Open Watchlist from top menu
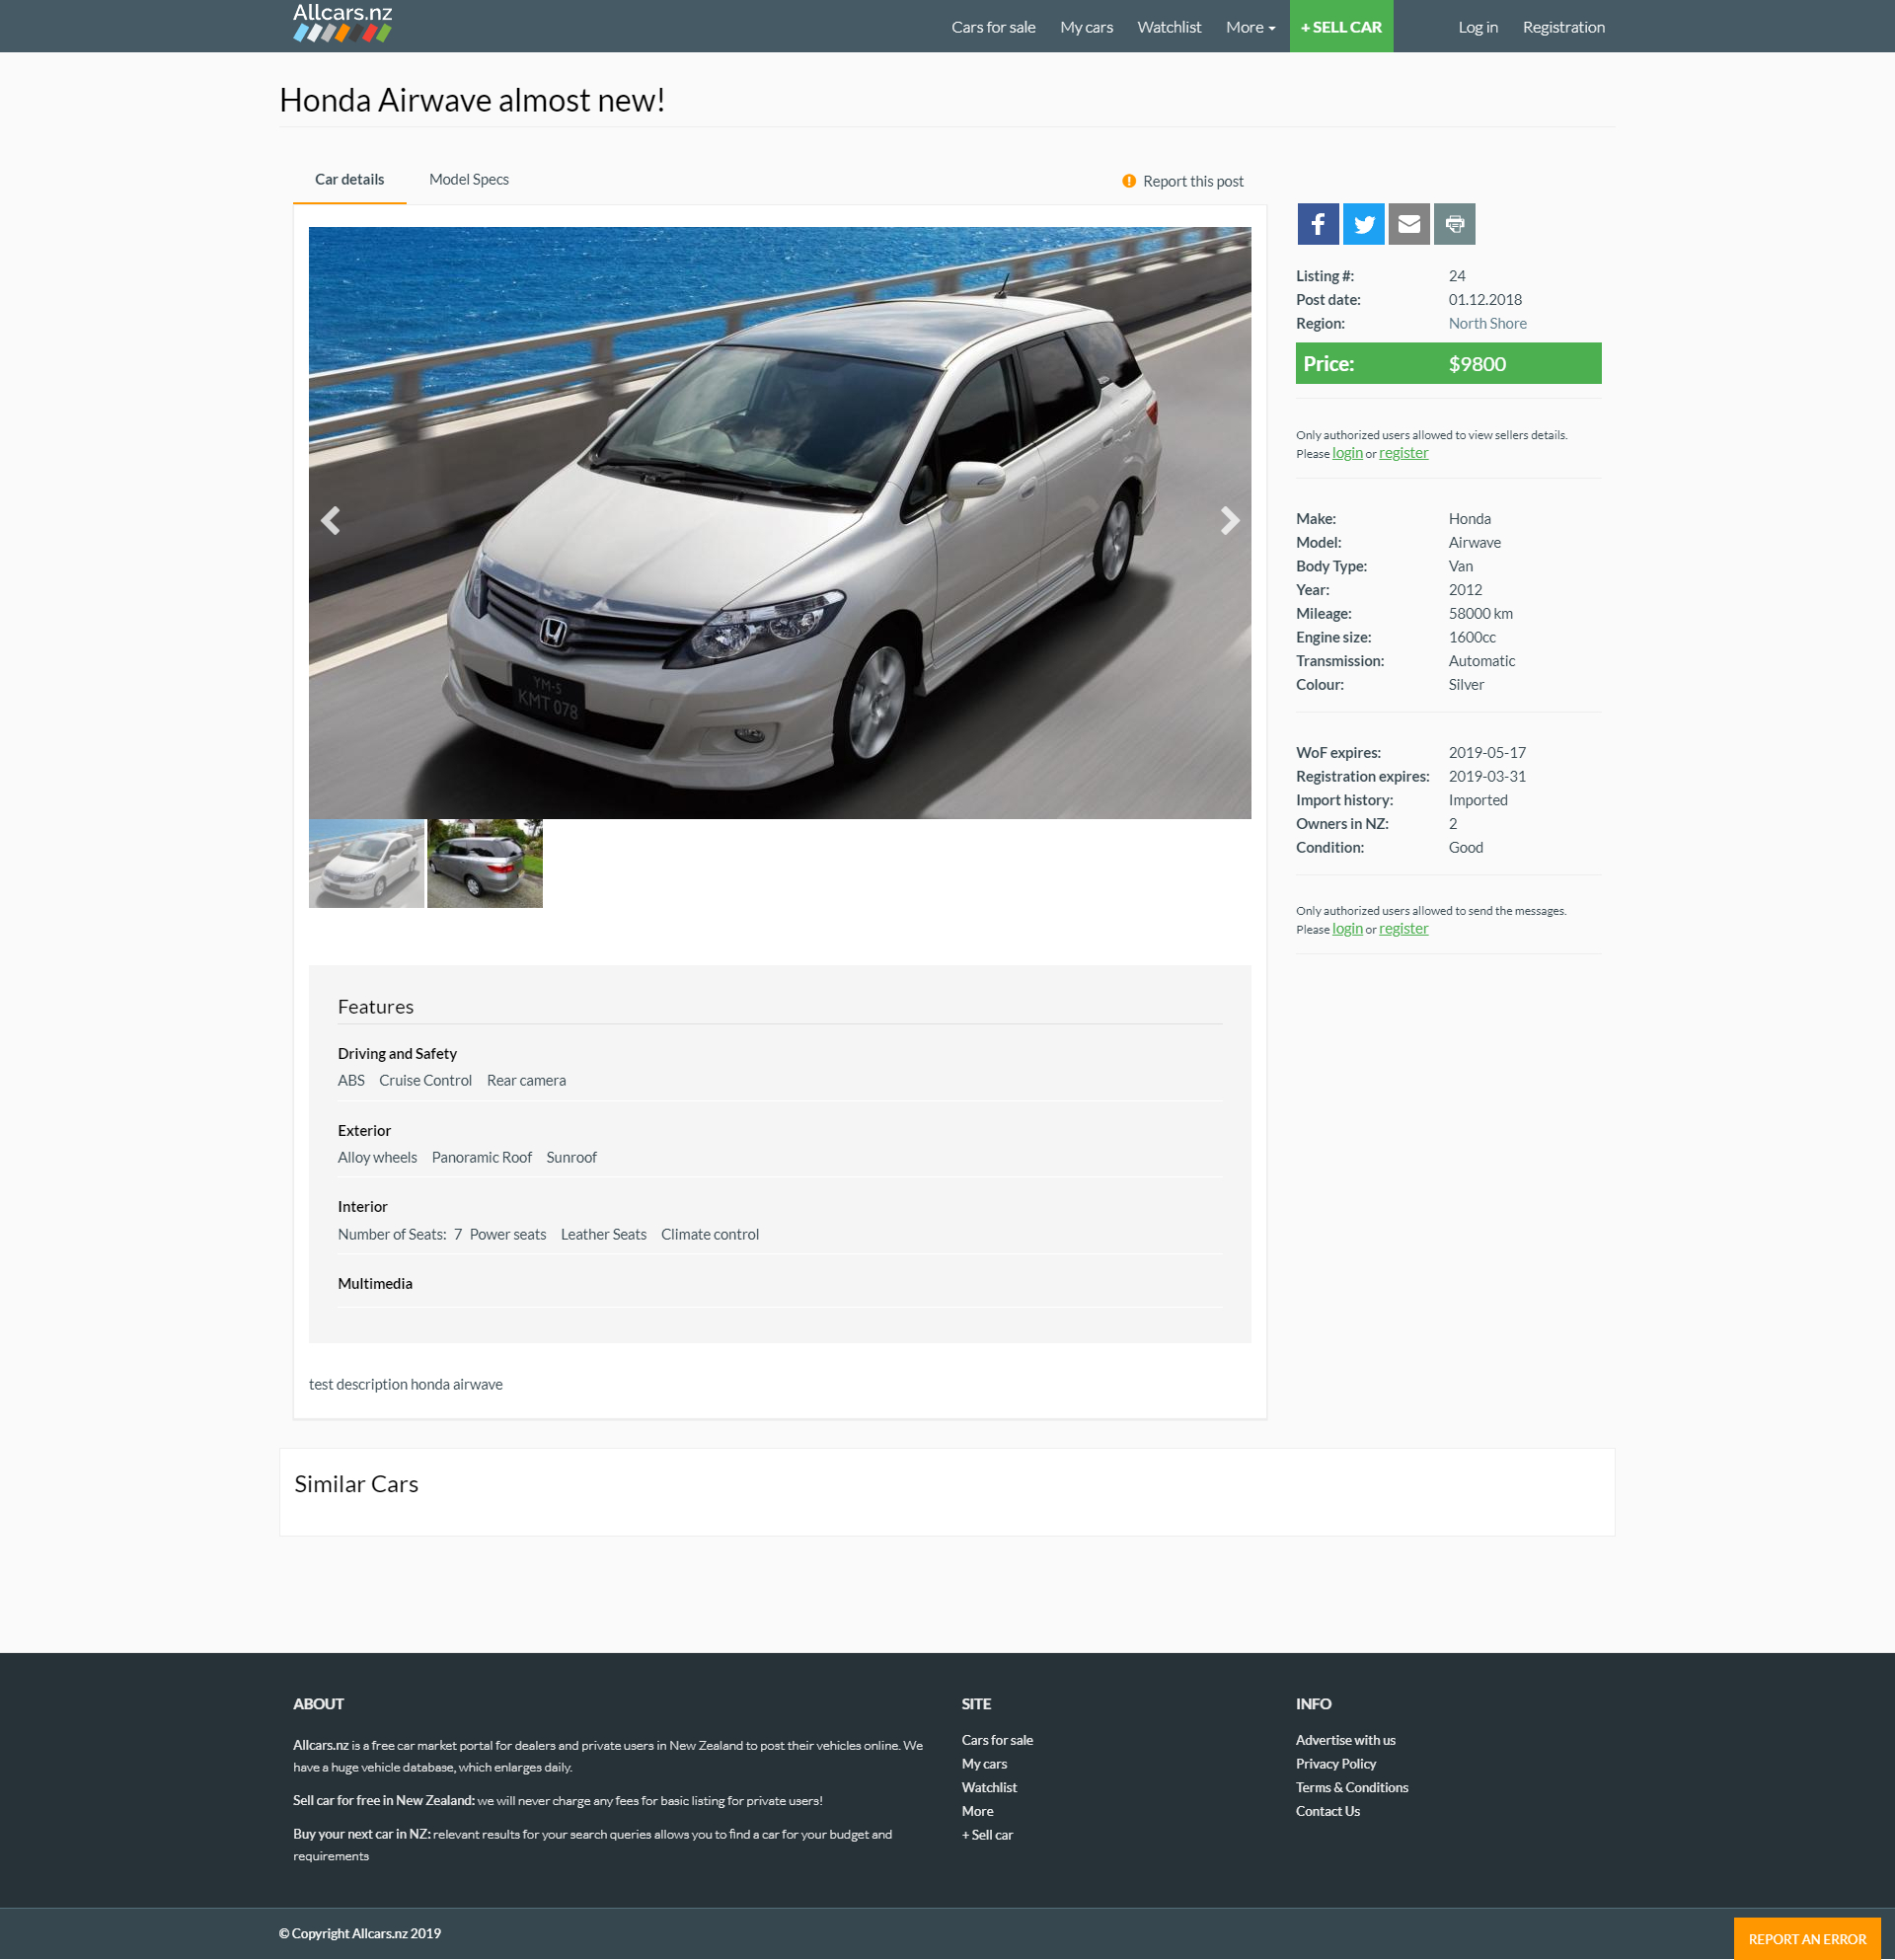Screen dimensions: 1895x1960 [1168, 27]
